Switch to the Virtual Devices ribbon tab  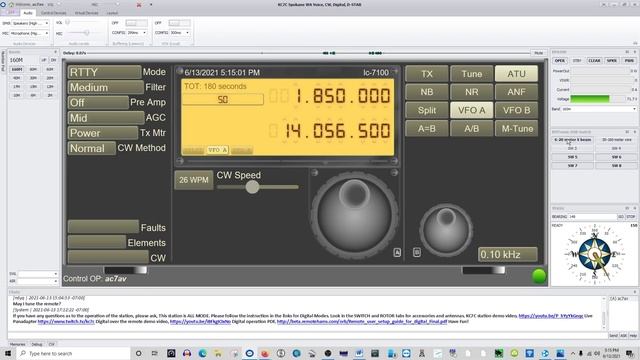[x=87, y=13]
